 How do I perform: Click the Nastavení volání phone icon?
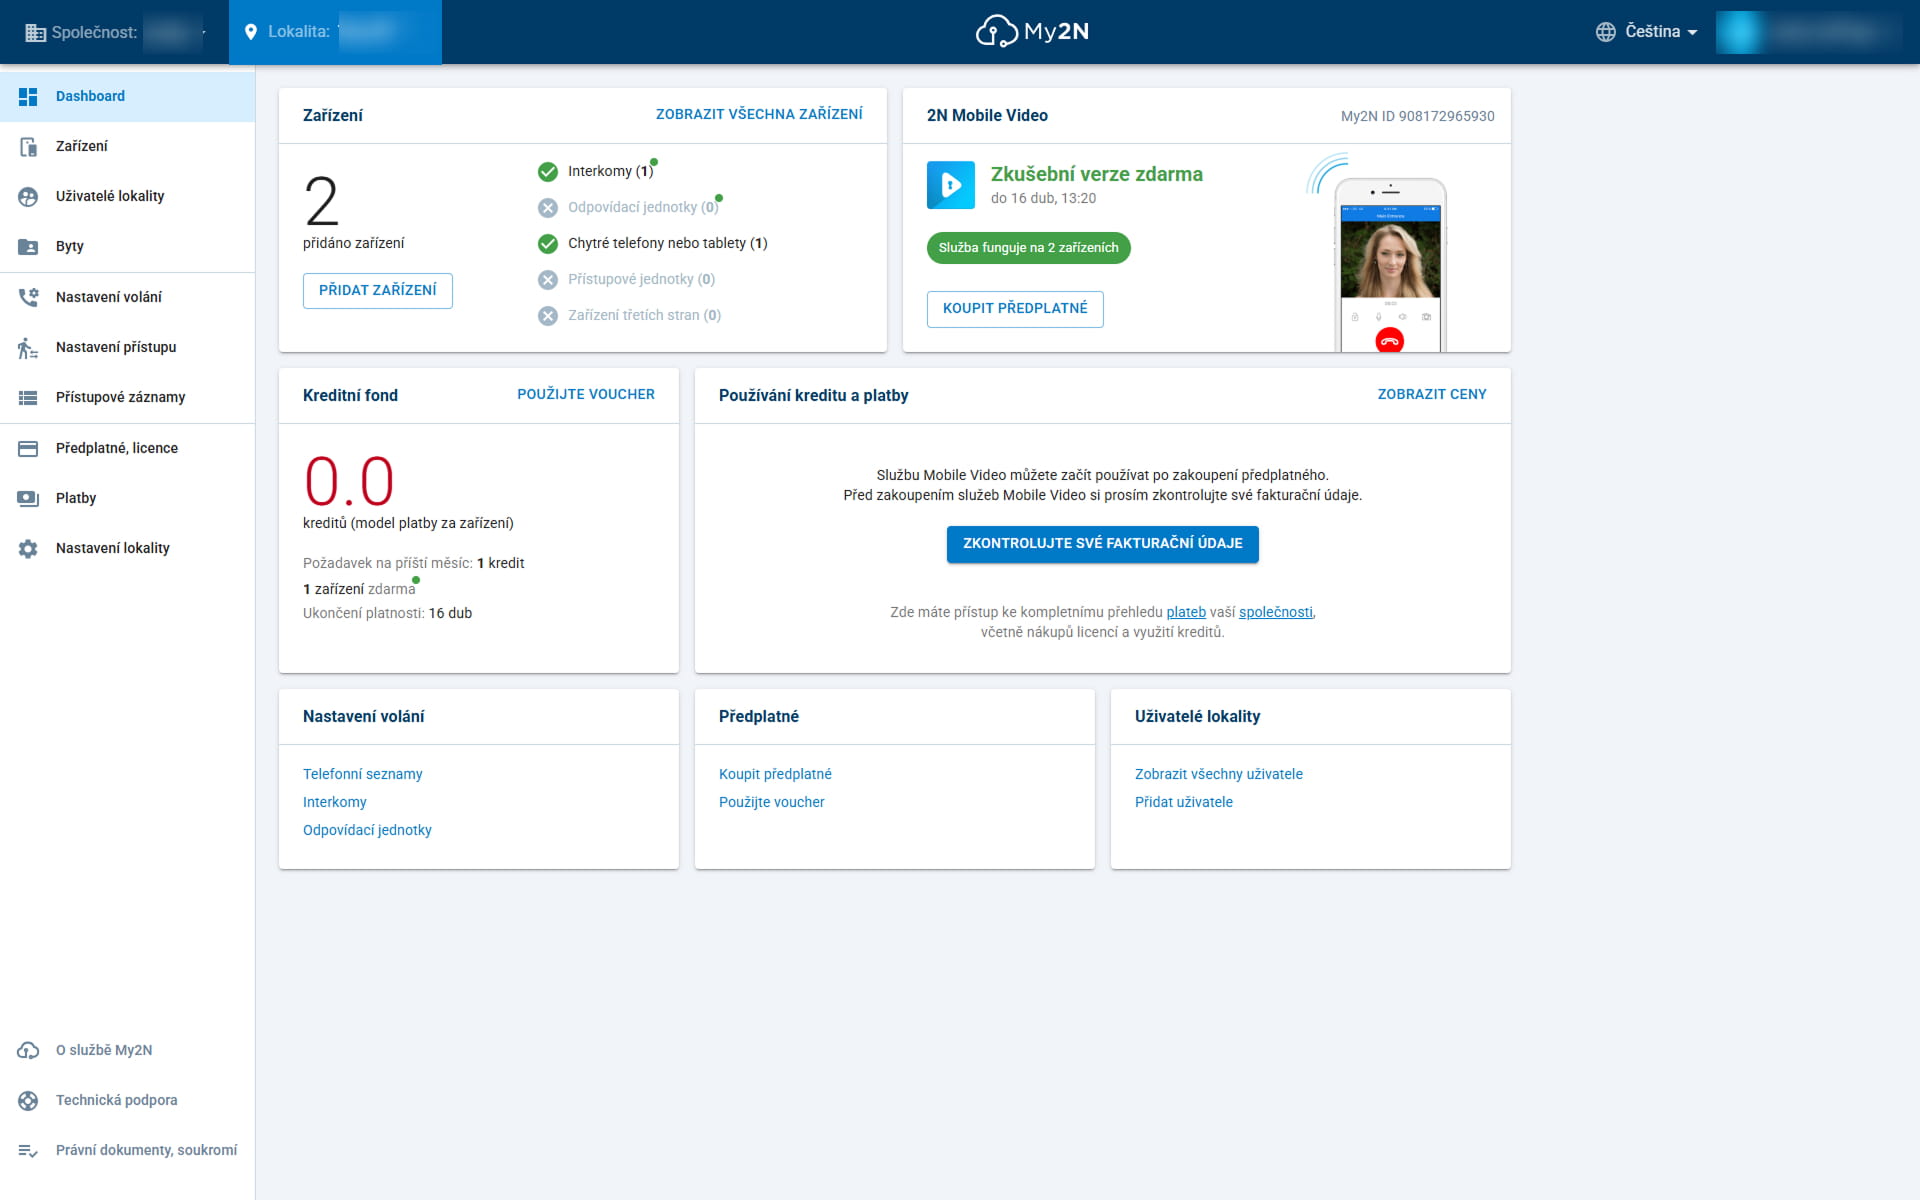pyautogui.click(x=28, y=297)
